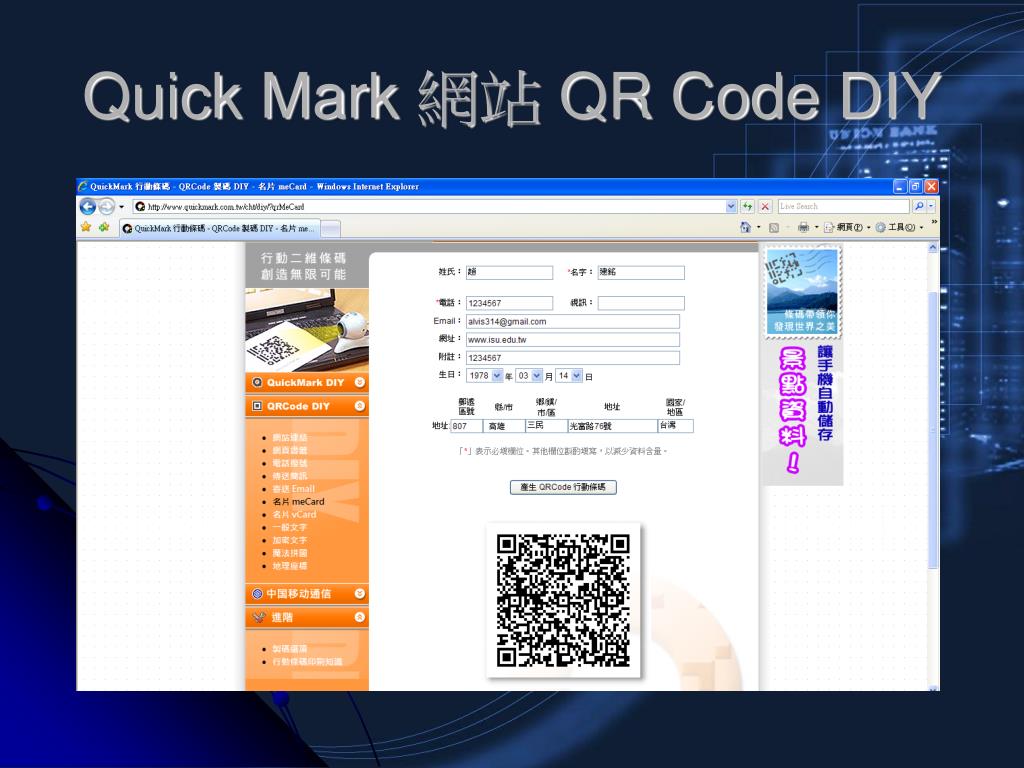Screen dimensions: 1024x768
Task: Expand the 中国移动通信 sidebar section
Action: tap(360, 594)
